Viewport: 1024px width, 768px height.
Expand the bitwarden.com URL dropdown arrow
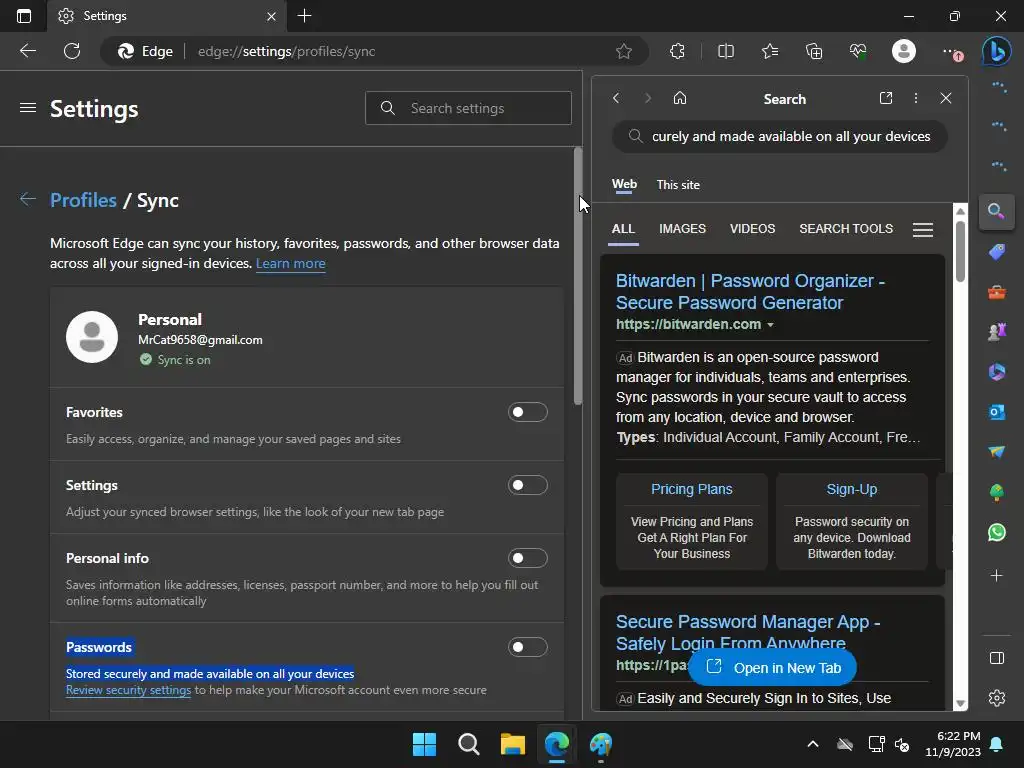(x=770, y=325)
